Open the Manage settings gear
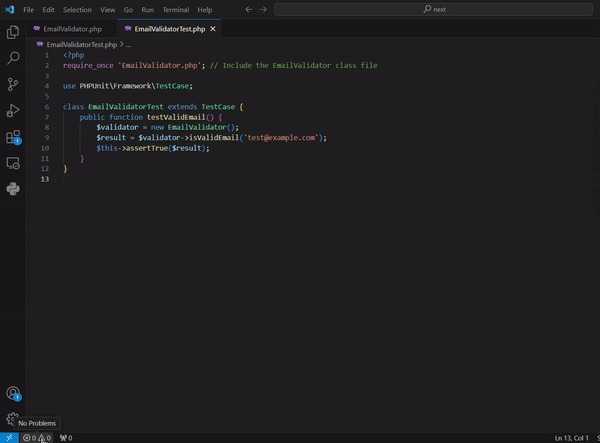 click(12, 419)
